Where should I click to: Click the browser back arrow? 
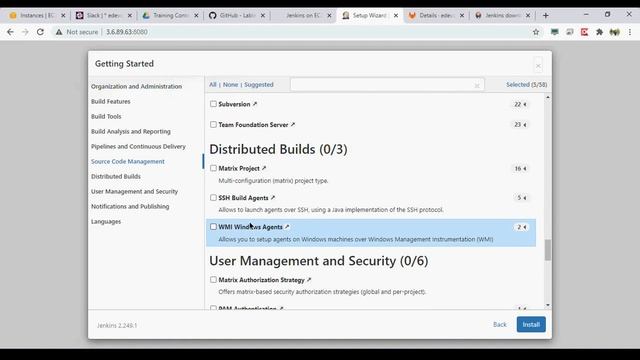coord(10,32)
